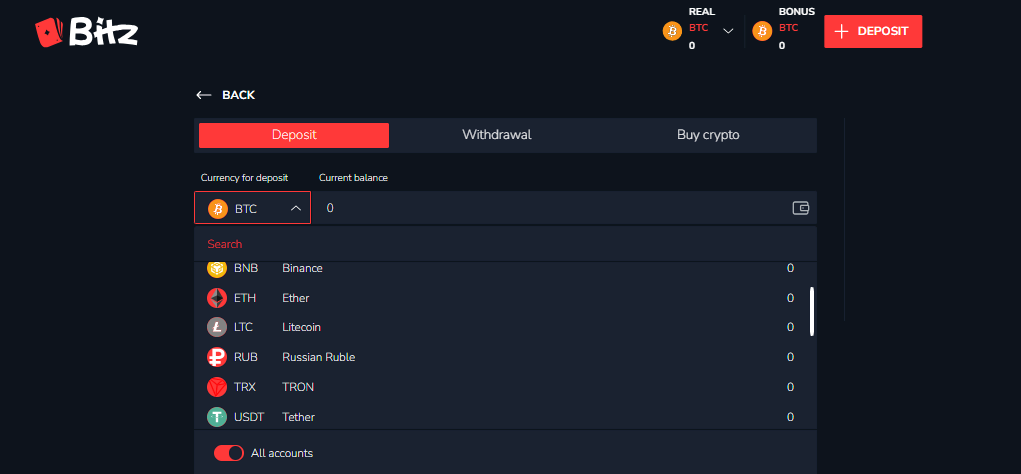Click the REAL balance Bitcoin icon
The width and height of the screenshot is (1021, 474).
coord(672,31)
